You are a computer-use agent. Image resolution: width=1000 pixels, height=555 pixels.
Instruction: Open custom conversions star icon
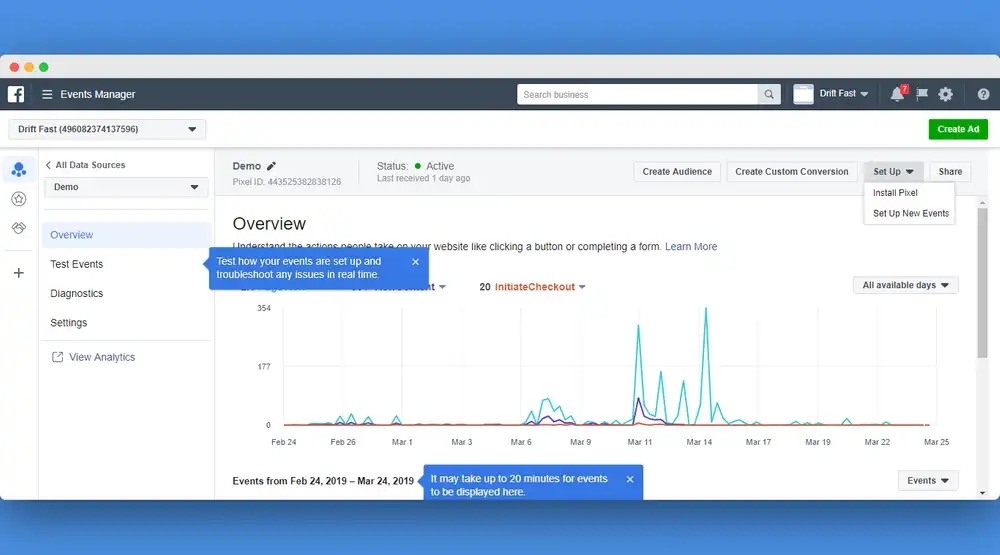click(x=18, y=199)
